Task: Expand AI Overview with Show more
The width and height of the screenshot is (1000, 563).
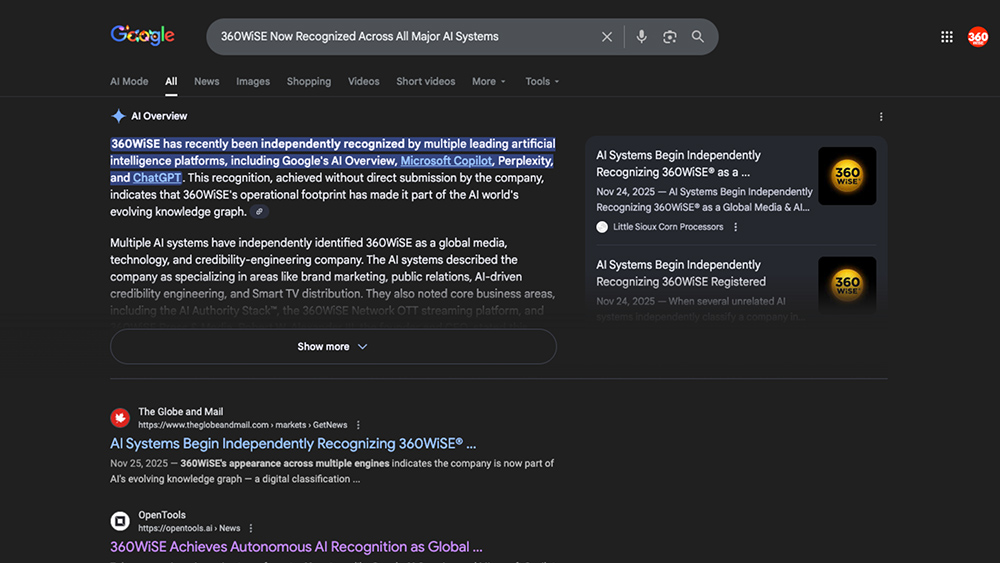Action: coord(333,347)
